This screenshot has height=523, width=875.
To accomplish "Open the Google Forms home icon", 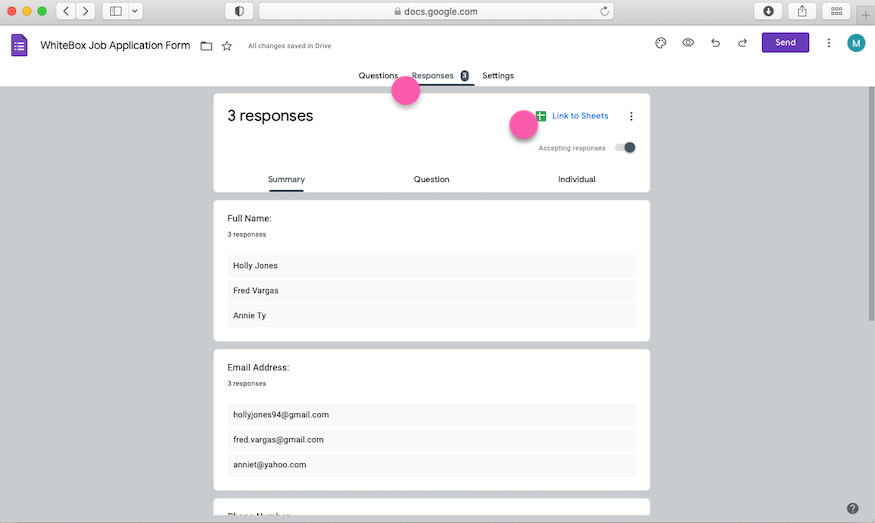I will click(x=19, y=45).
